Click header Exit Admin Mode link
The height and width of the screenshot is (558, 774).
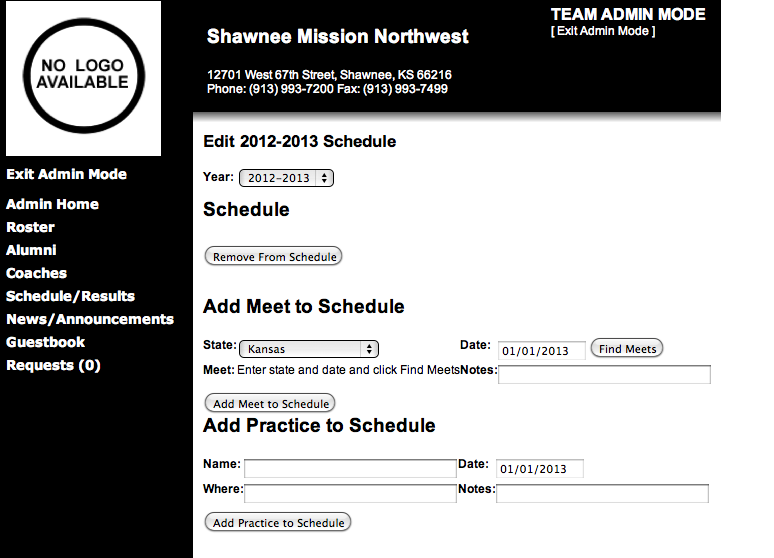[603, 31]
